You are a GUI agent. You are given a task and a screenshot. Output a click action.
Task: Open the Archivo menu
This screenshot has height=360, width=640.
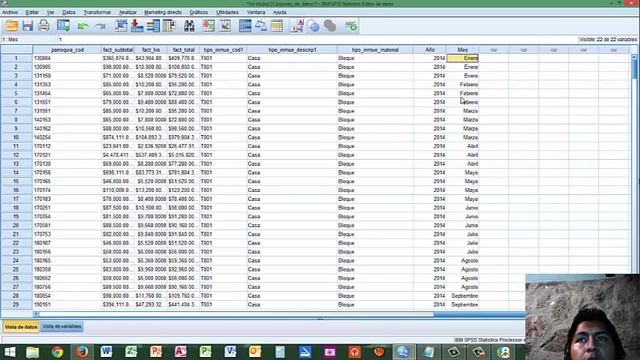tap(10, 12)
